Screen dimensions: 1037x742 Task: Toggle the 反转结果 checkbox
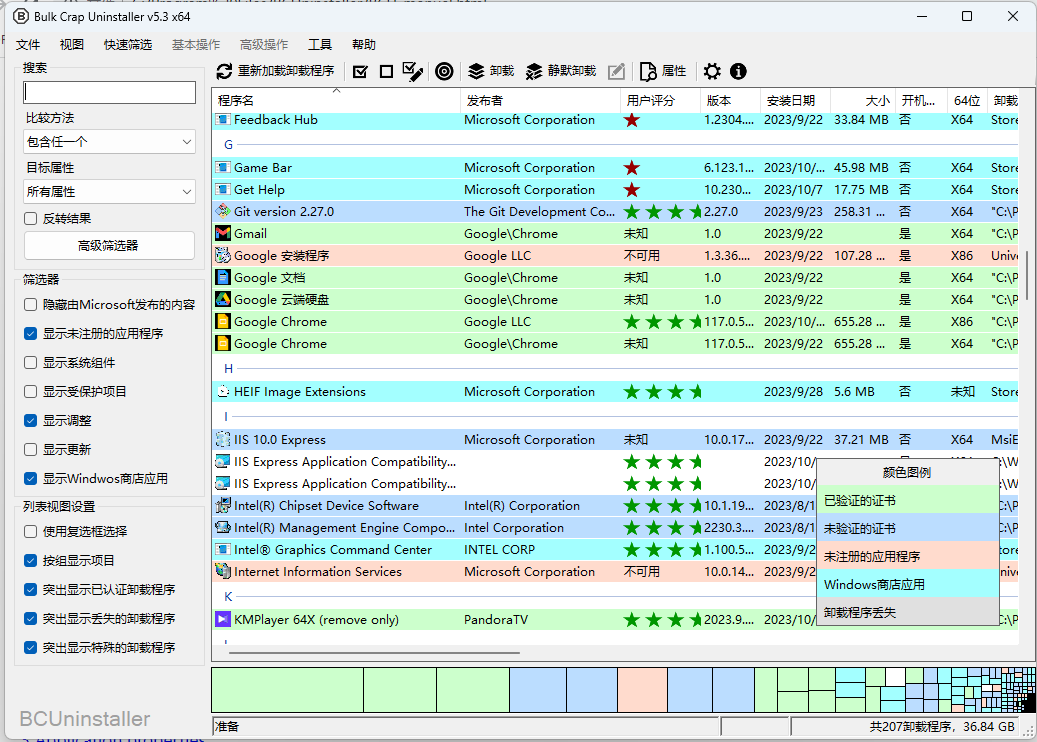(30, 219)
